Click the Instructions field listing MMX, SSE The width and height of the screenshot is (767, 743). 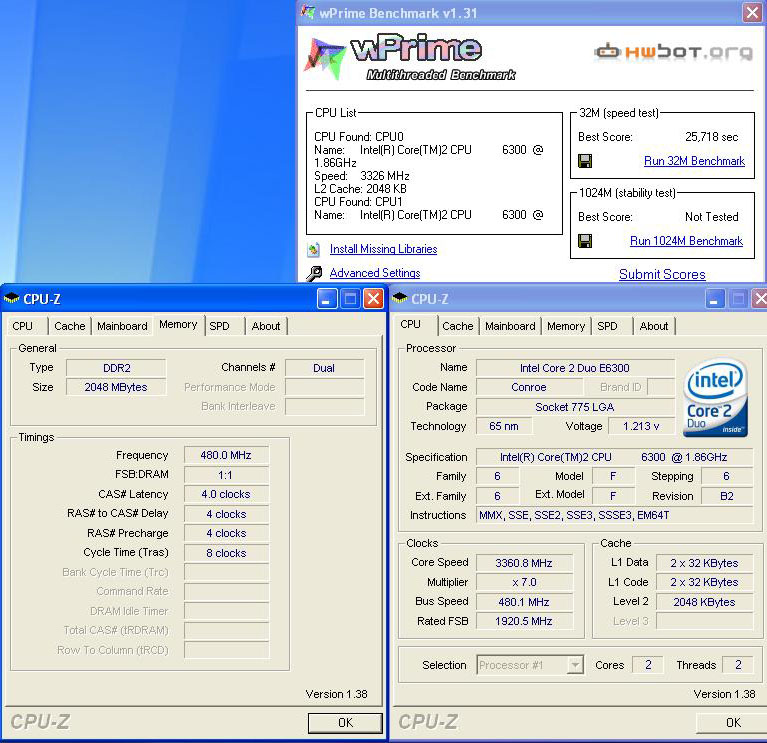pyautogui.click(x=614, y=515)
